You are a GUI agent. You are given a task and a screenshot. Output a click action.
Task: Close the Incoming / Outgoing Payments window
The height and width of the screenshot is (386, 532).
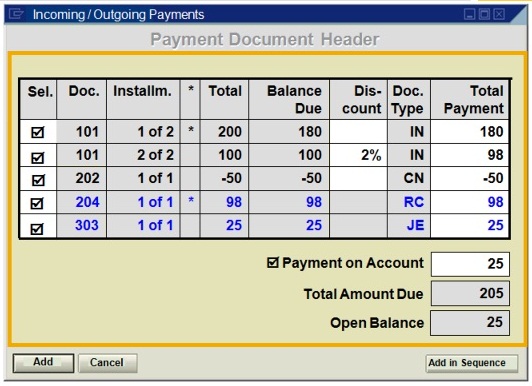tap(499, 14)
